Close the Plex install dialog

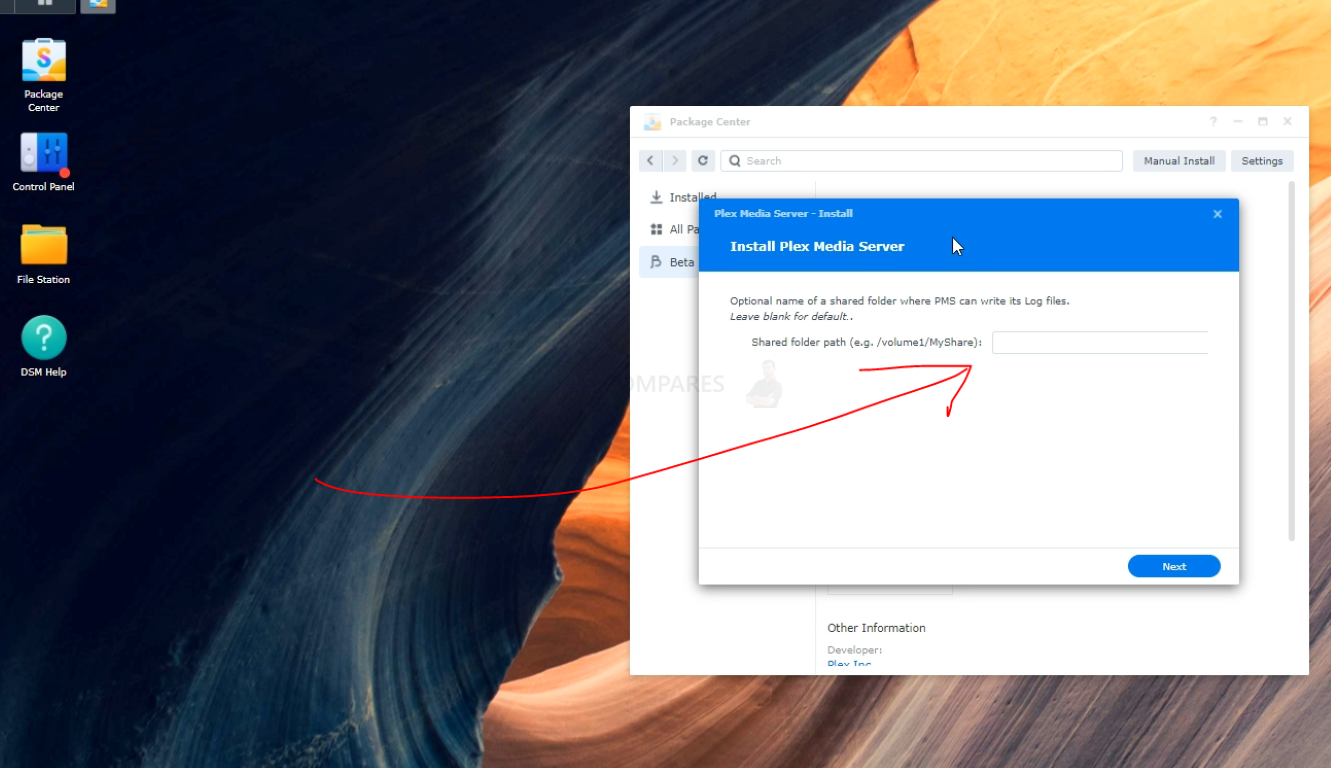[x=1217, y=214]
